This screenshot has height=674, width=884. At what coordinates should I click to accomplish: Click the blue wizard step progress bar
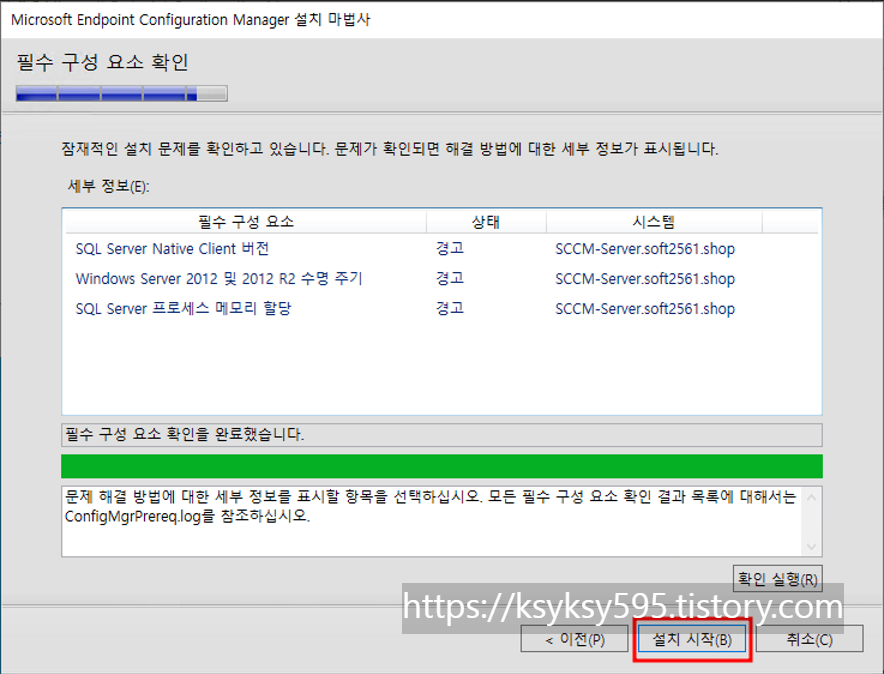[x=122, y=94]
